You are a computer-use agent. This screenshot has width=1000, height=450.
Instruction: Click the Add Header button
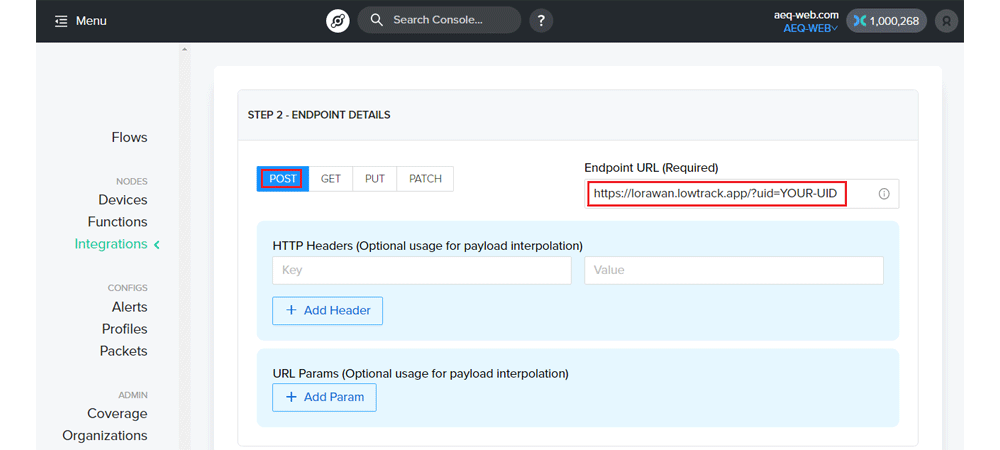pos(328,310)
